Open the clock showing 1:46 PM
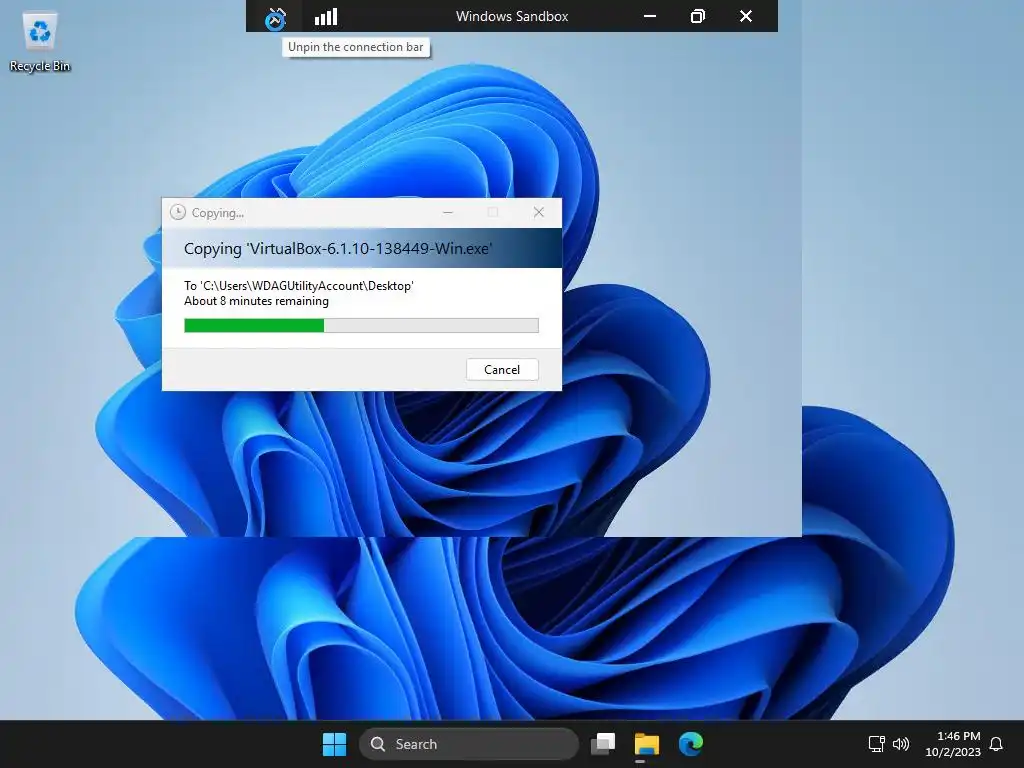 [x=953, y=744]
